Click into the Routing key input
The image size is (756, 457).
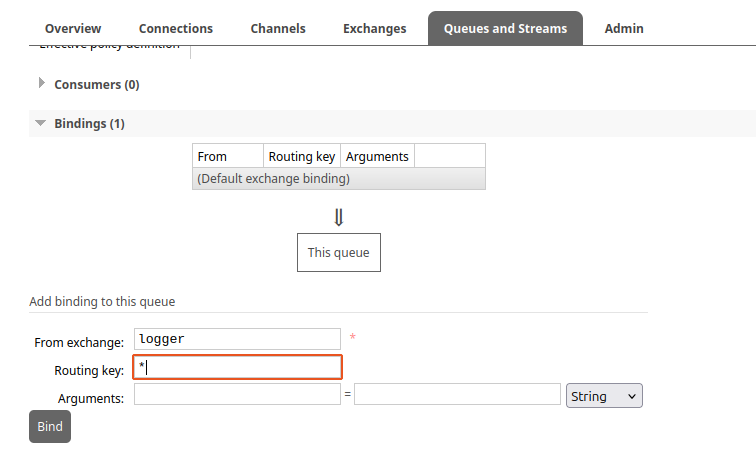pos(237,367)
